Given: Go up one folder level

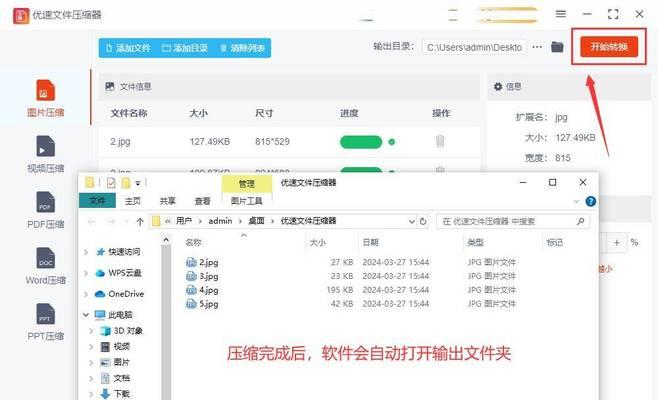Looking at the screenshot, I should [x=140, y=221].
